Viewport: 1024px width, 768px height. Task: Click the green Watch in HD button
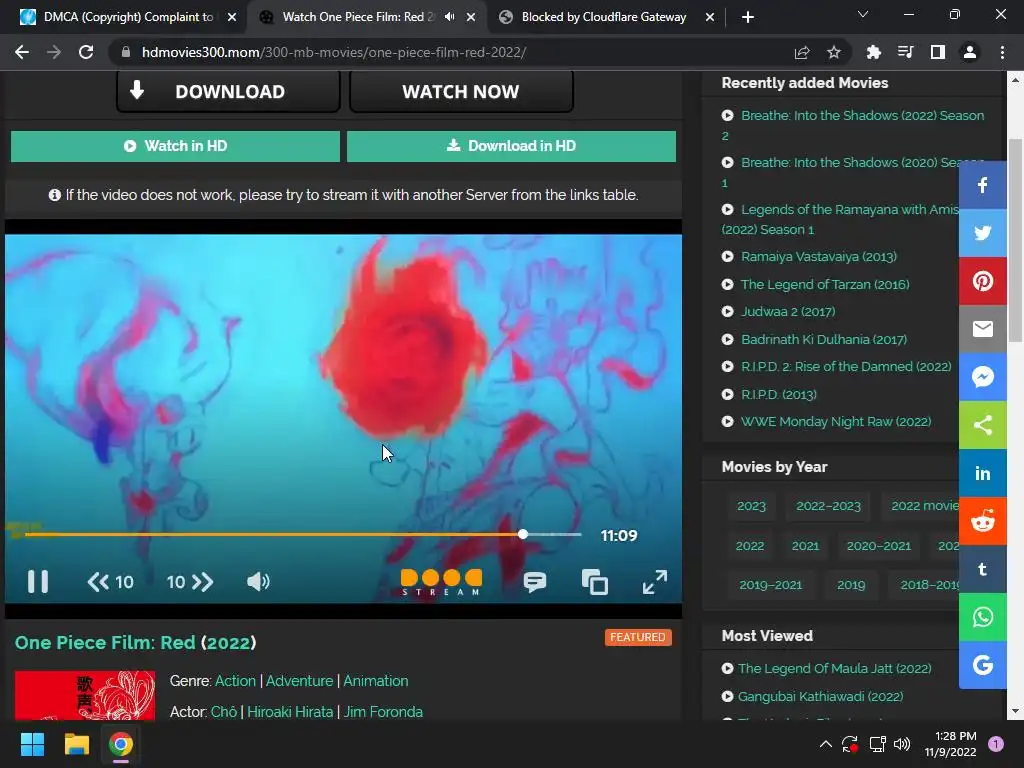pyautogui.click(x=175, y=146)
